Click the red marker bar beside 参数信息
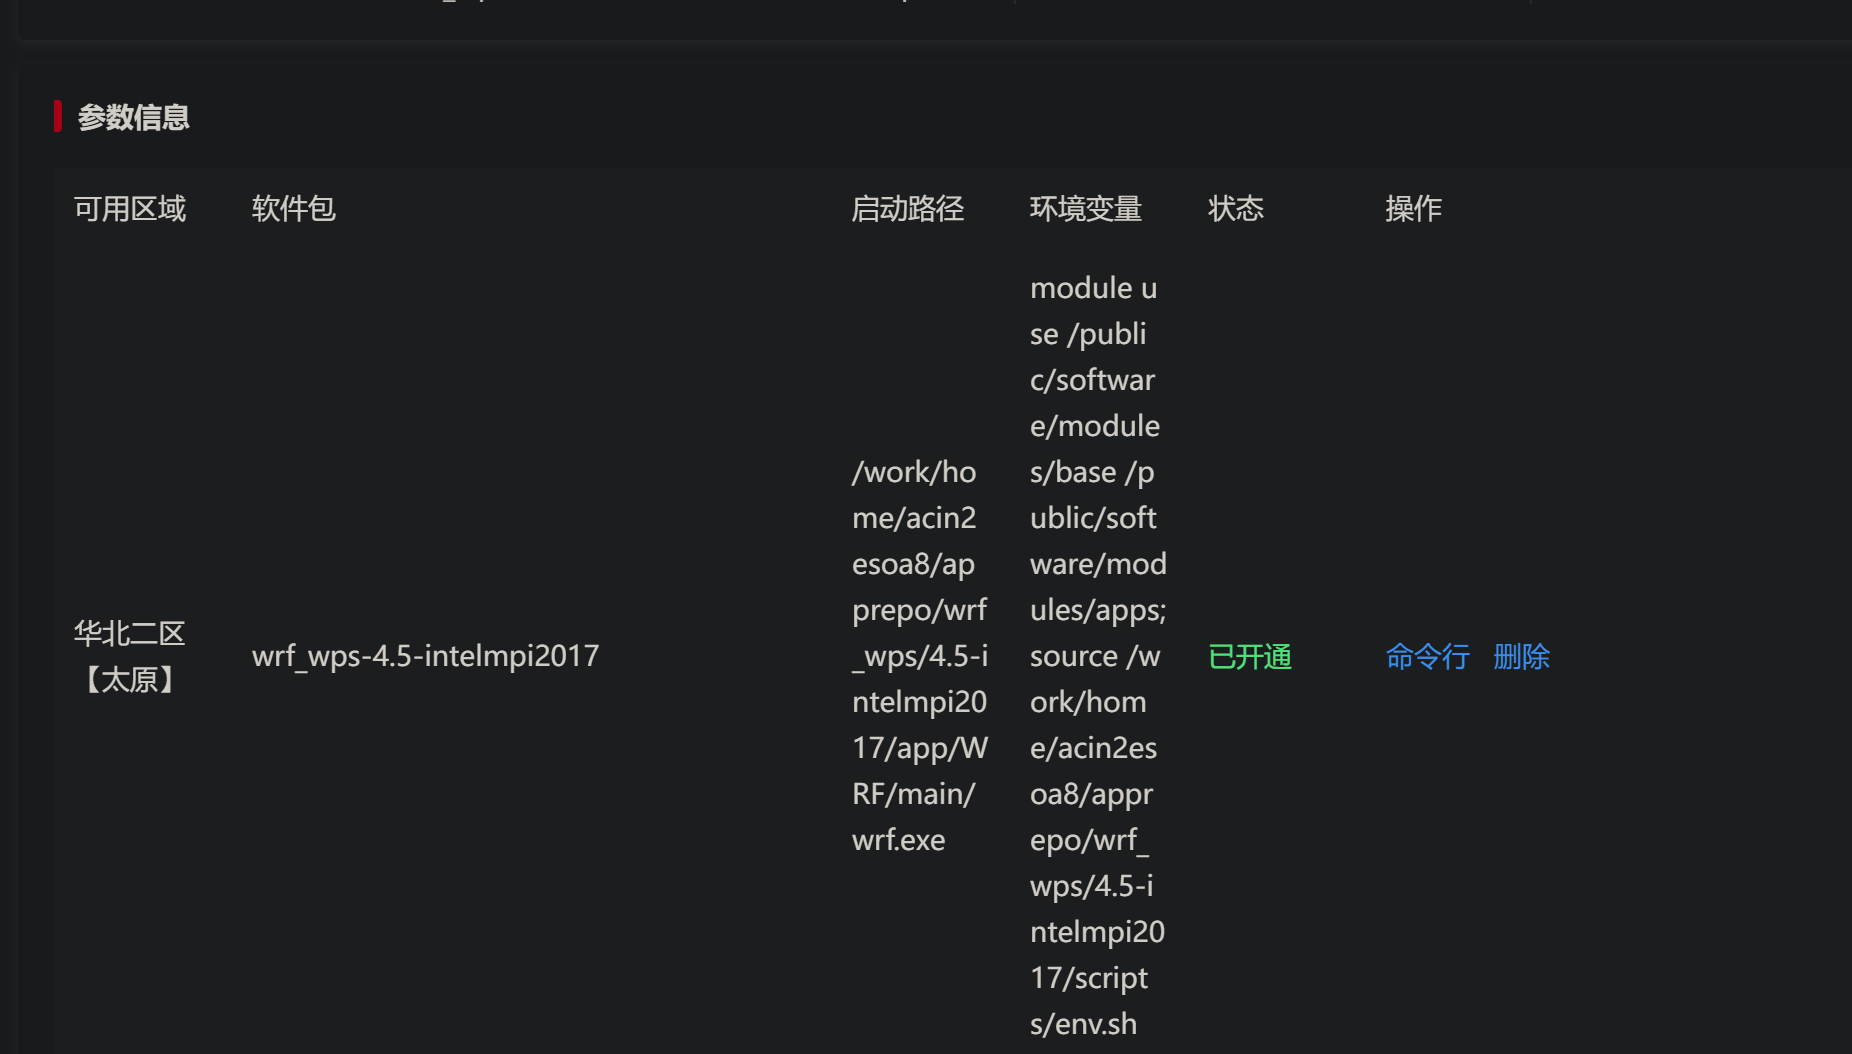The width and height of the screenshot is (1852, 1054). point(58,116)
